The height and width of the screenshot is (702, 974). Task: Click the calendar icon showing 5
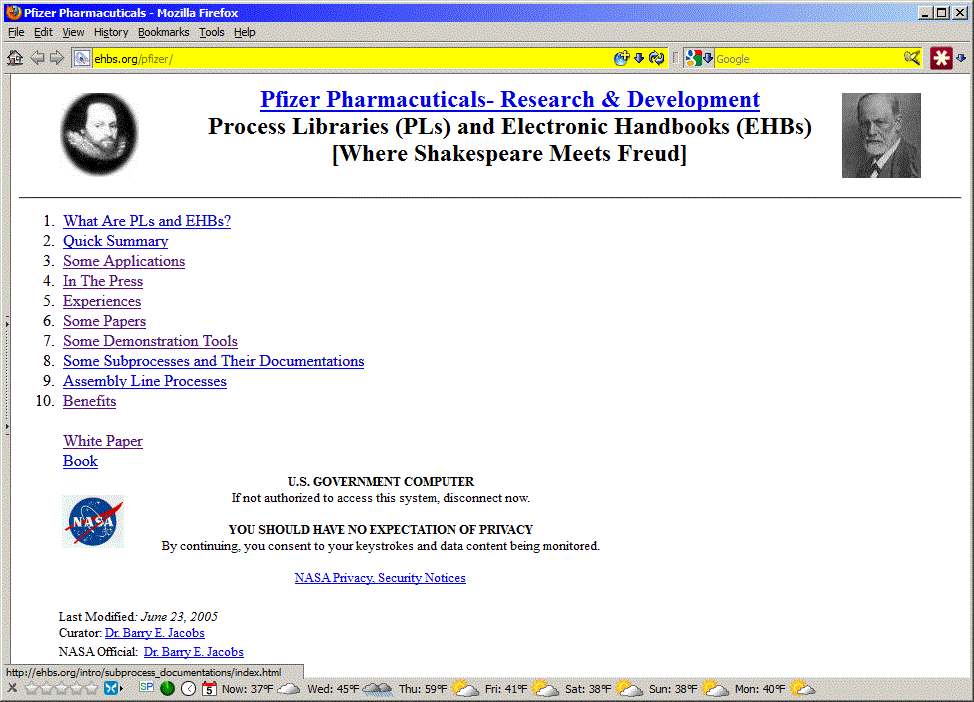209,688
